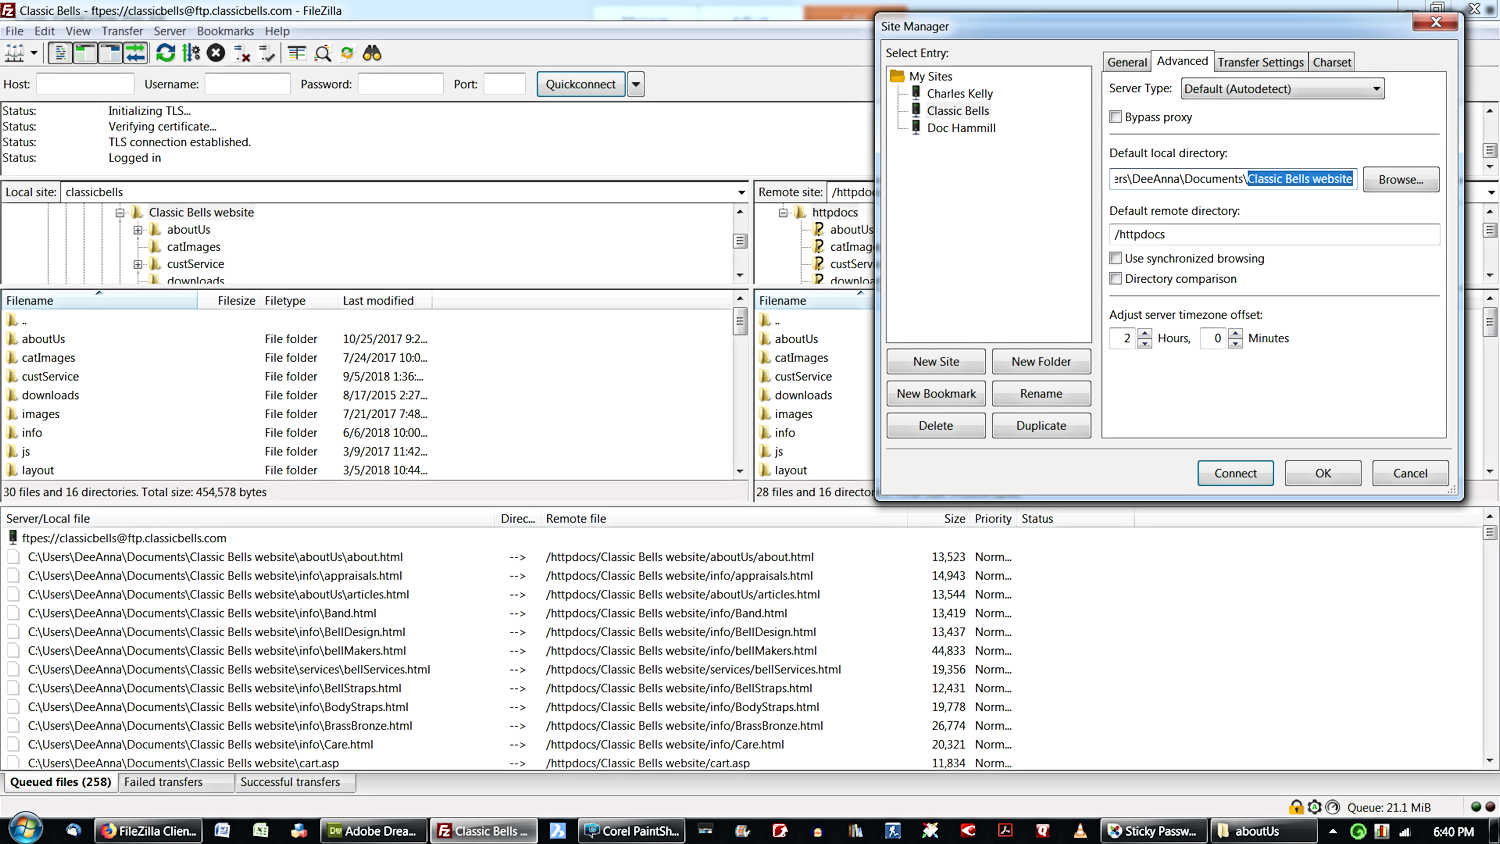Click Connect in Site Manager
The width and height of the screenshot is (1500, 844).
[x=1236, y=473]
